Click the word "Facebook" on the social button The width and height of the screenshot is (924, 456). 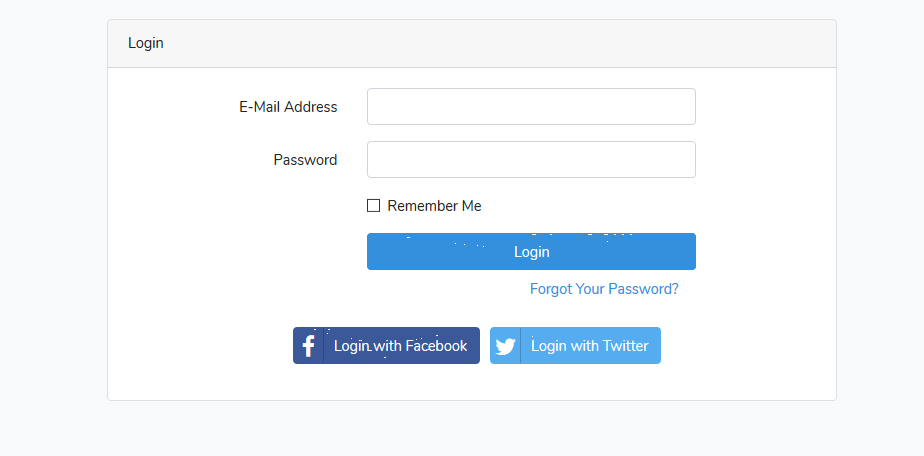click(436, 346)
